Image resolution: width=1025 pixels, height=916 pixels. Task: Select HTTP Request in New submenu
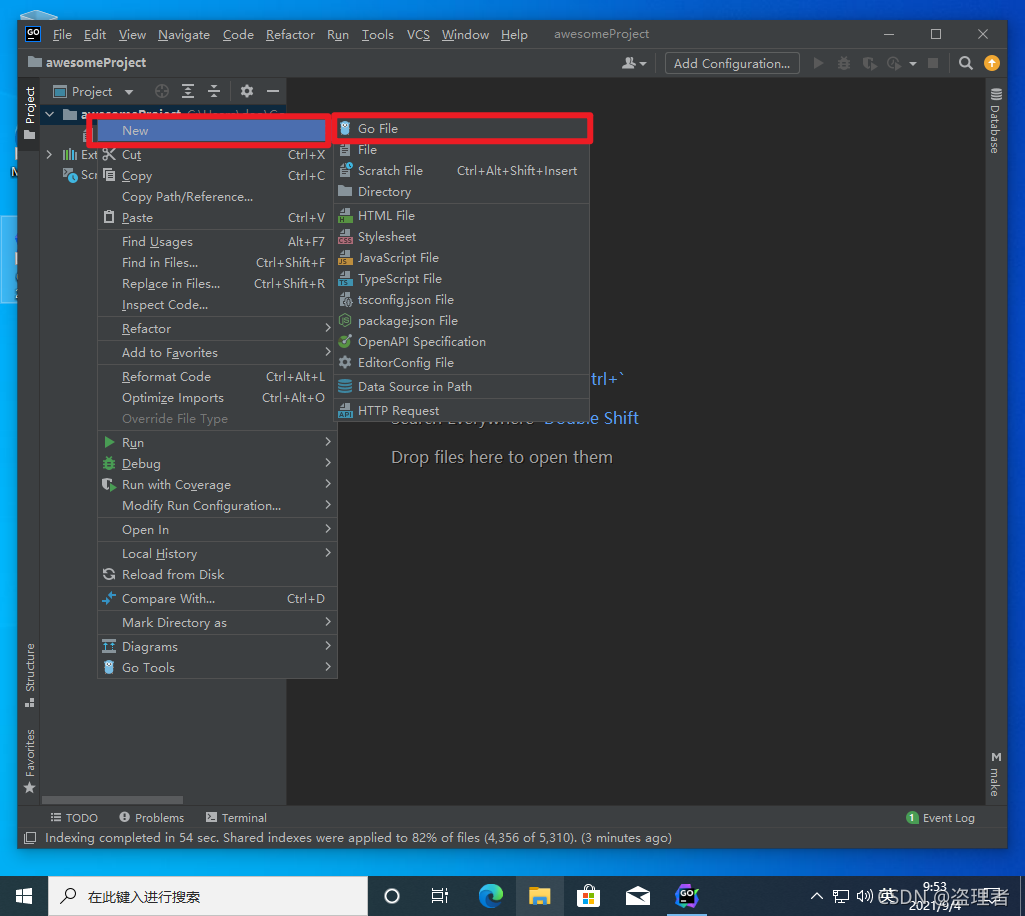coord(462,411)
